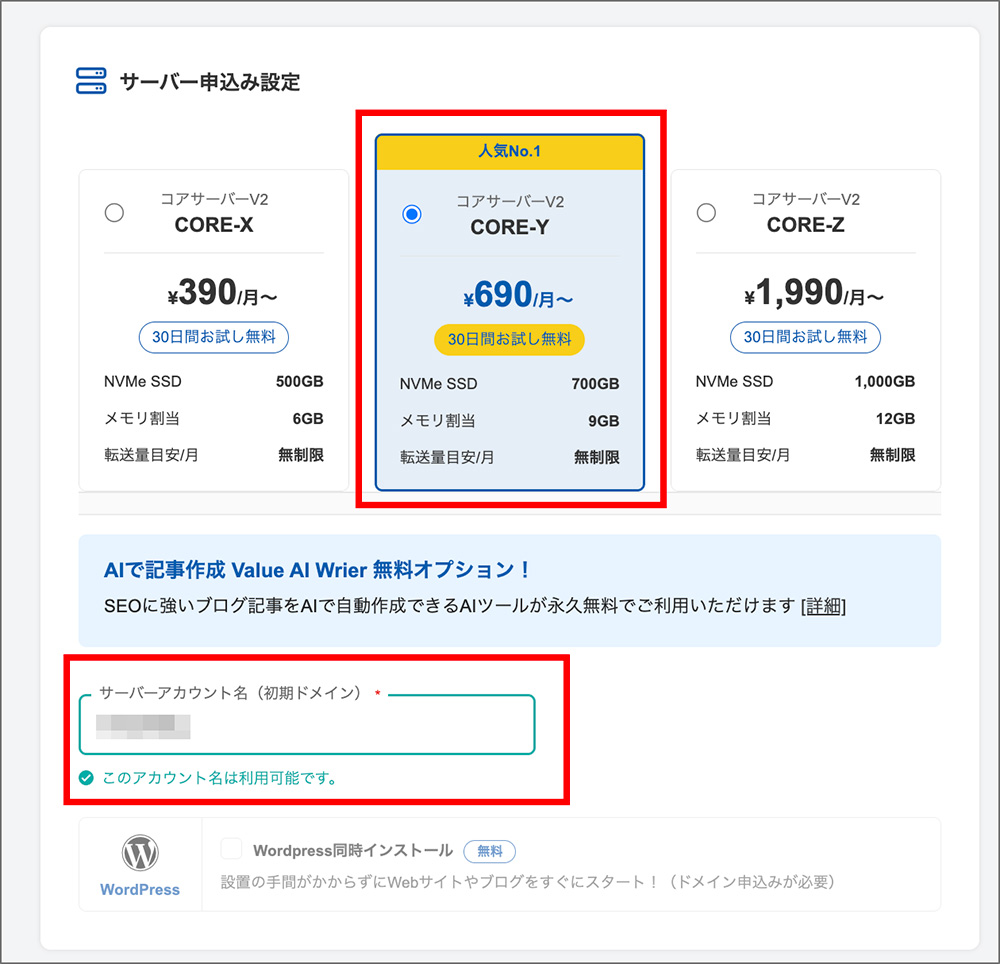Image resolution: width=1000 pixels, height=964 pixels.
Task: Click the 30日間お試し無料 badge under CORE-Y
Action: [509, 340]
